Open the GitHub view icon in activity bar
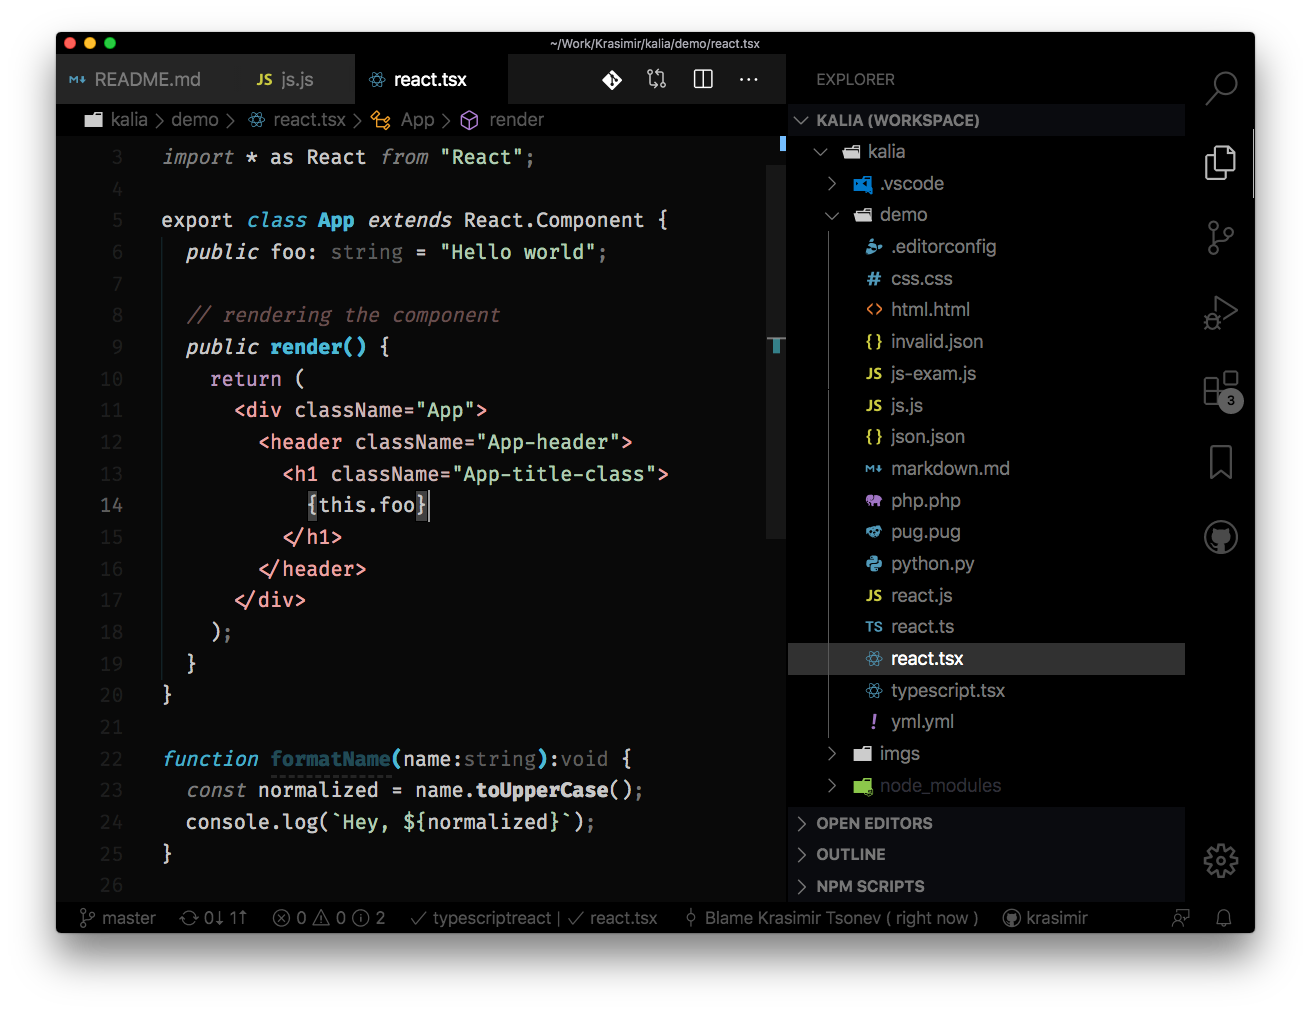 (x=1220, y=538)
